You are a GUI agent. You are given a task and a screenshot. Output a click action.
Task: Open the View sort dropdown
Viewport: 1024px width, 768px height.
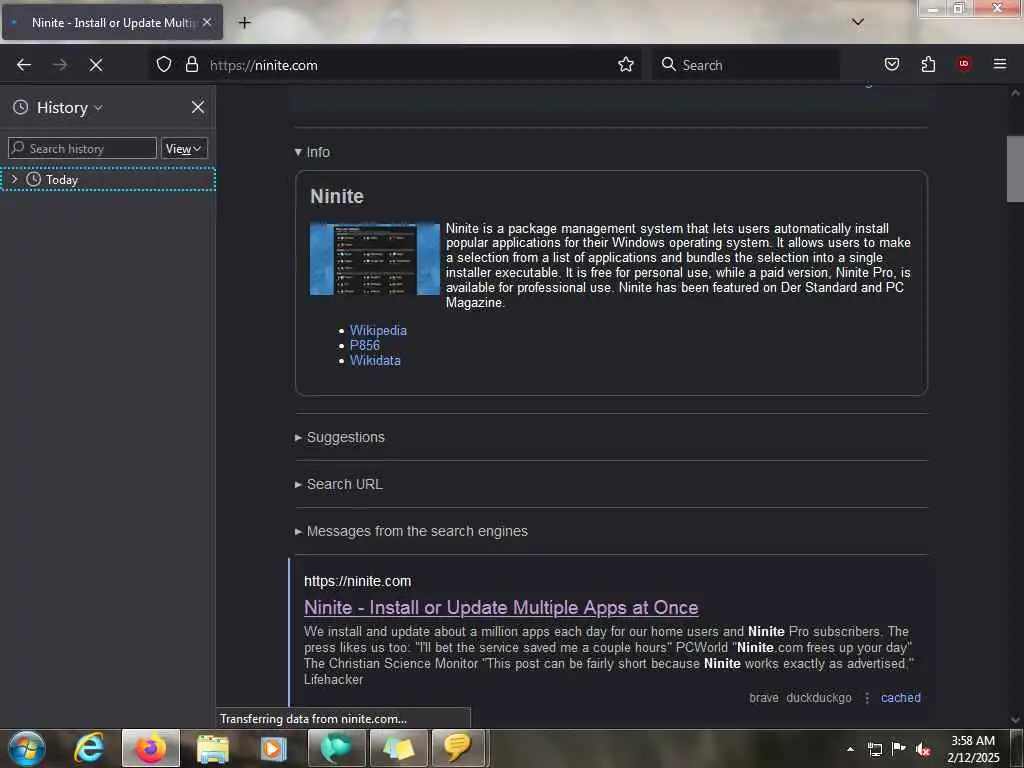point(184,148)
